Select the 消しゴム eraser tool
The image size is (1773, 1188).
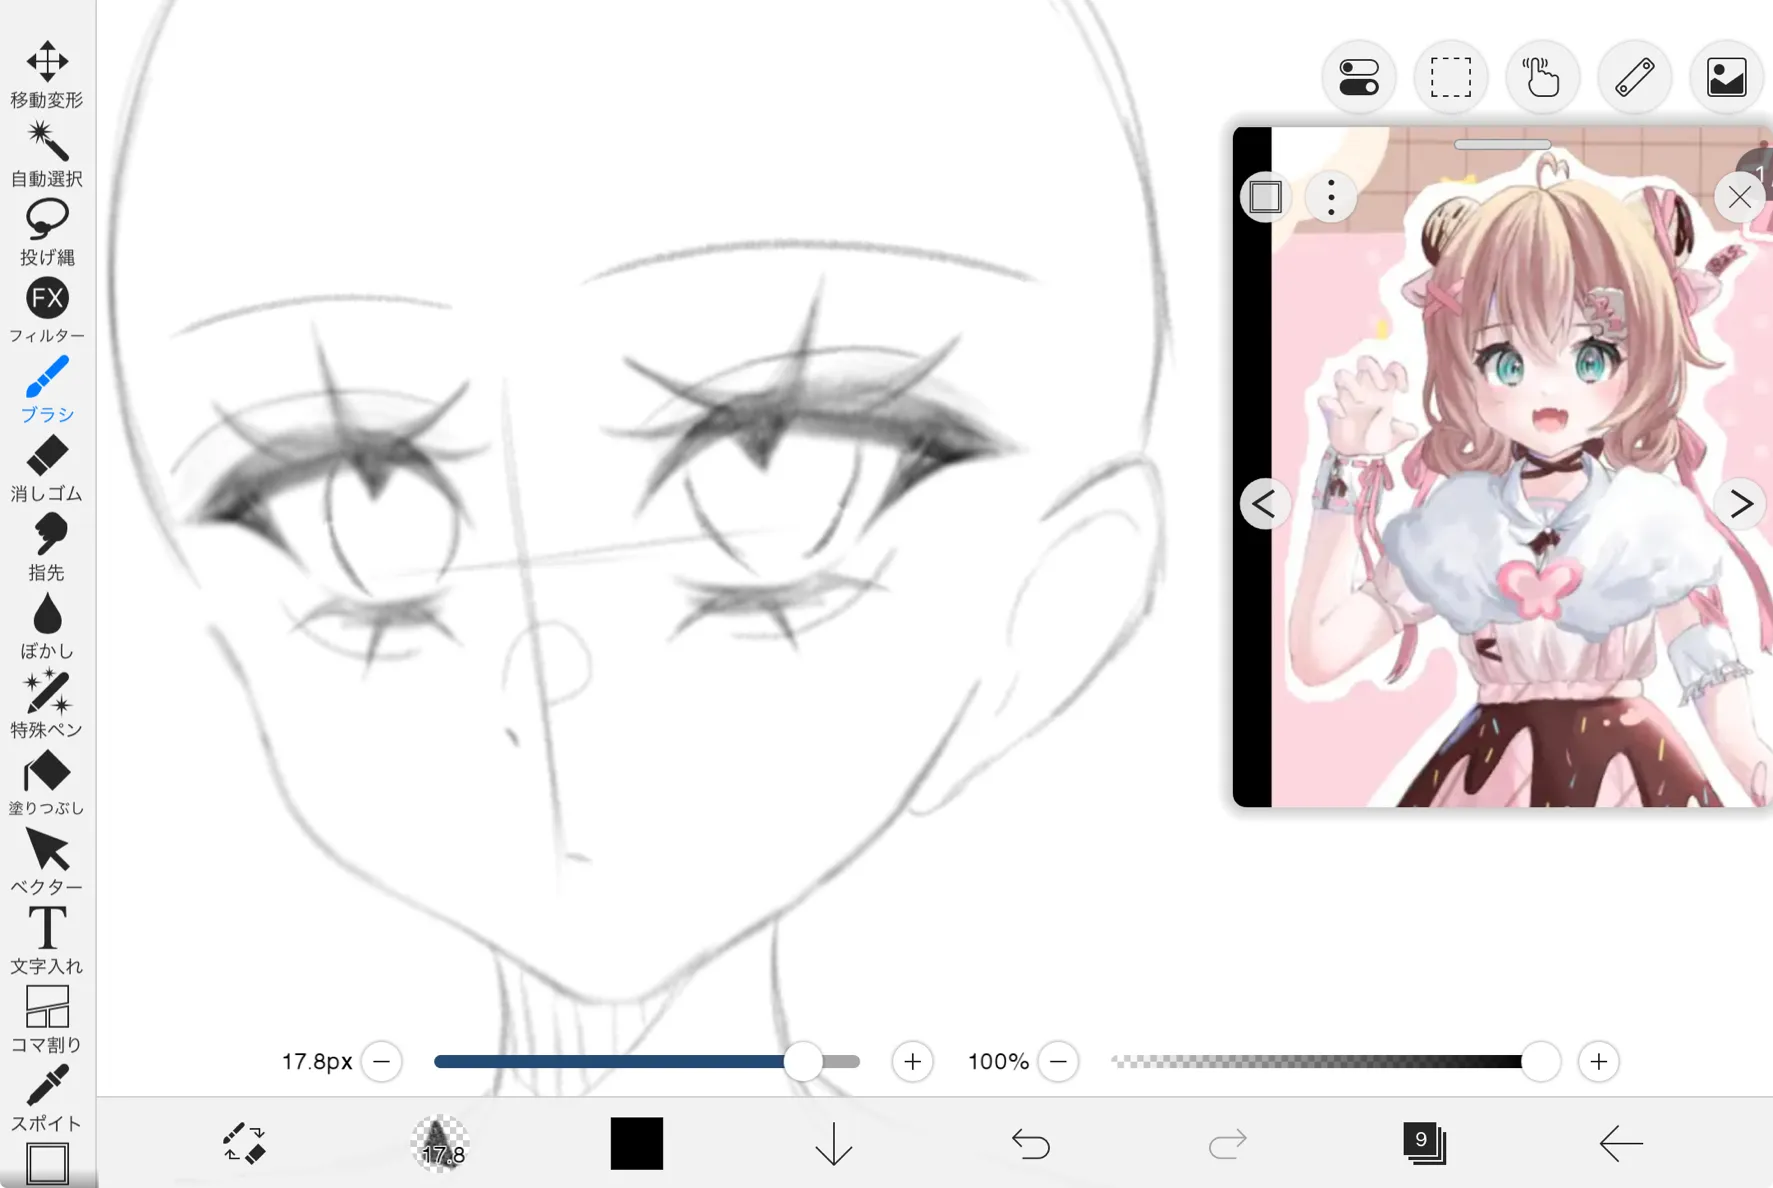(x=47, y=468)
